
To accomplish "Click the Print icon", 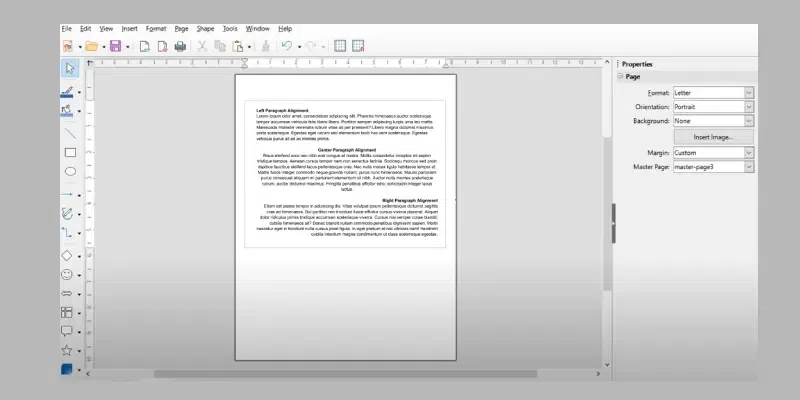I will pos(180,46).
